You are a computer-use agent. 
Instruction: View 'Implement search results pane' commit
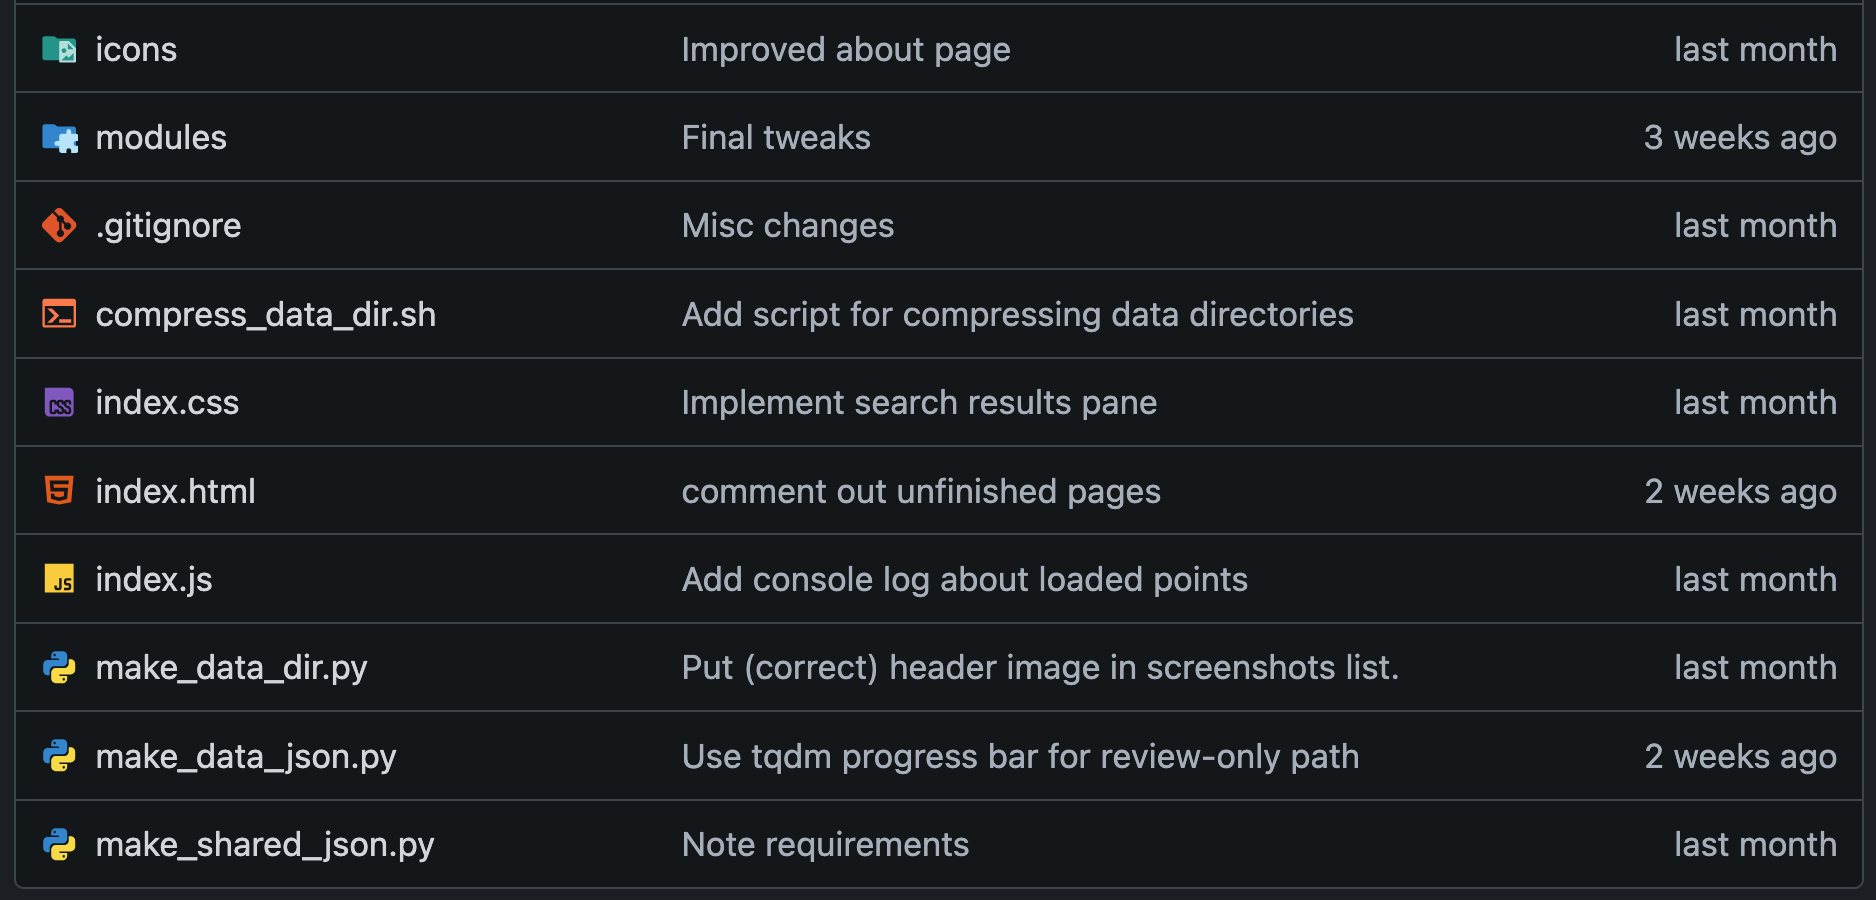(x=919, y=403)
